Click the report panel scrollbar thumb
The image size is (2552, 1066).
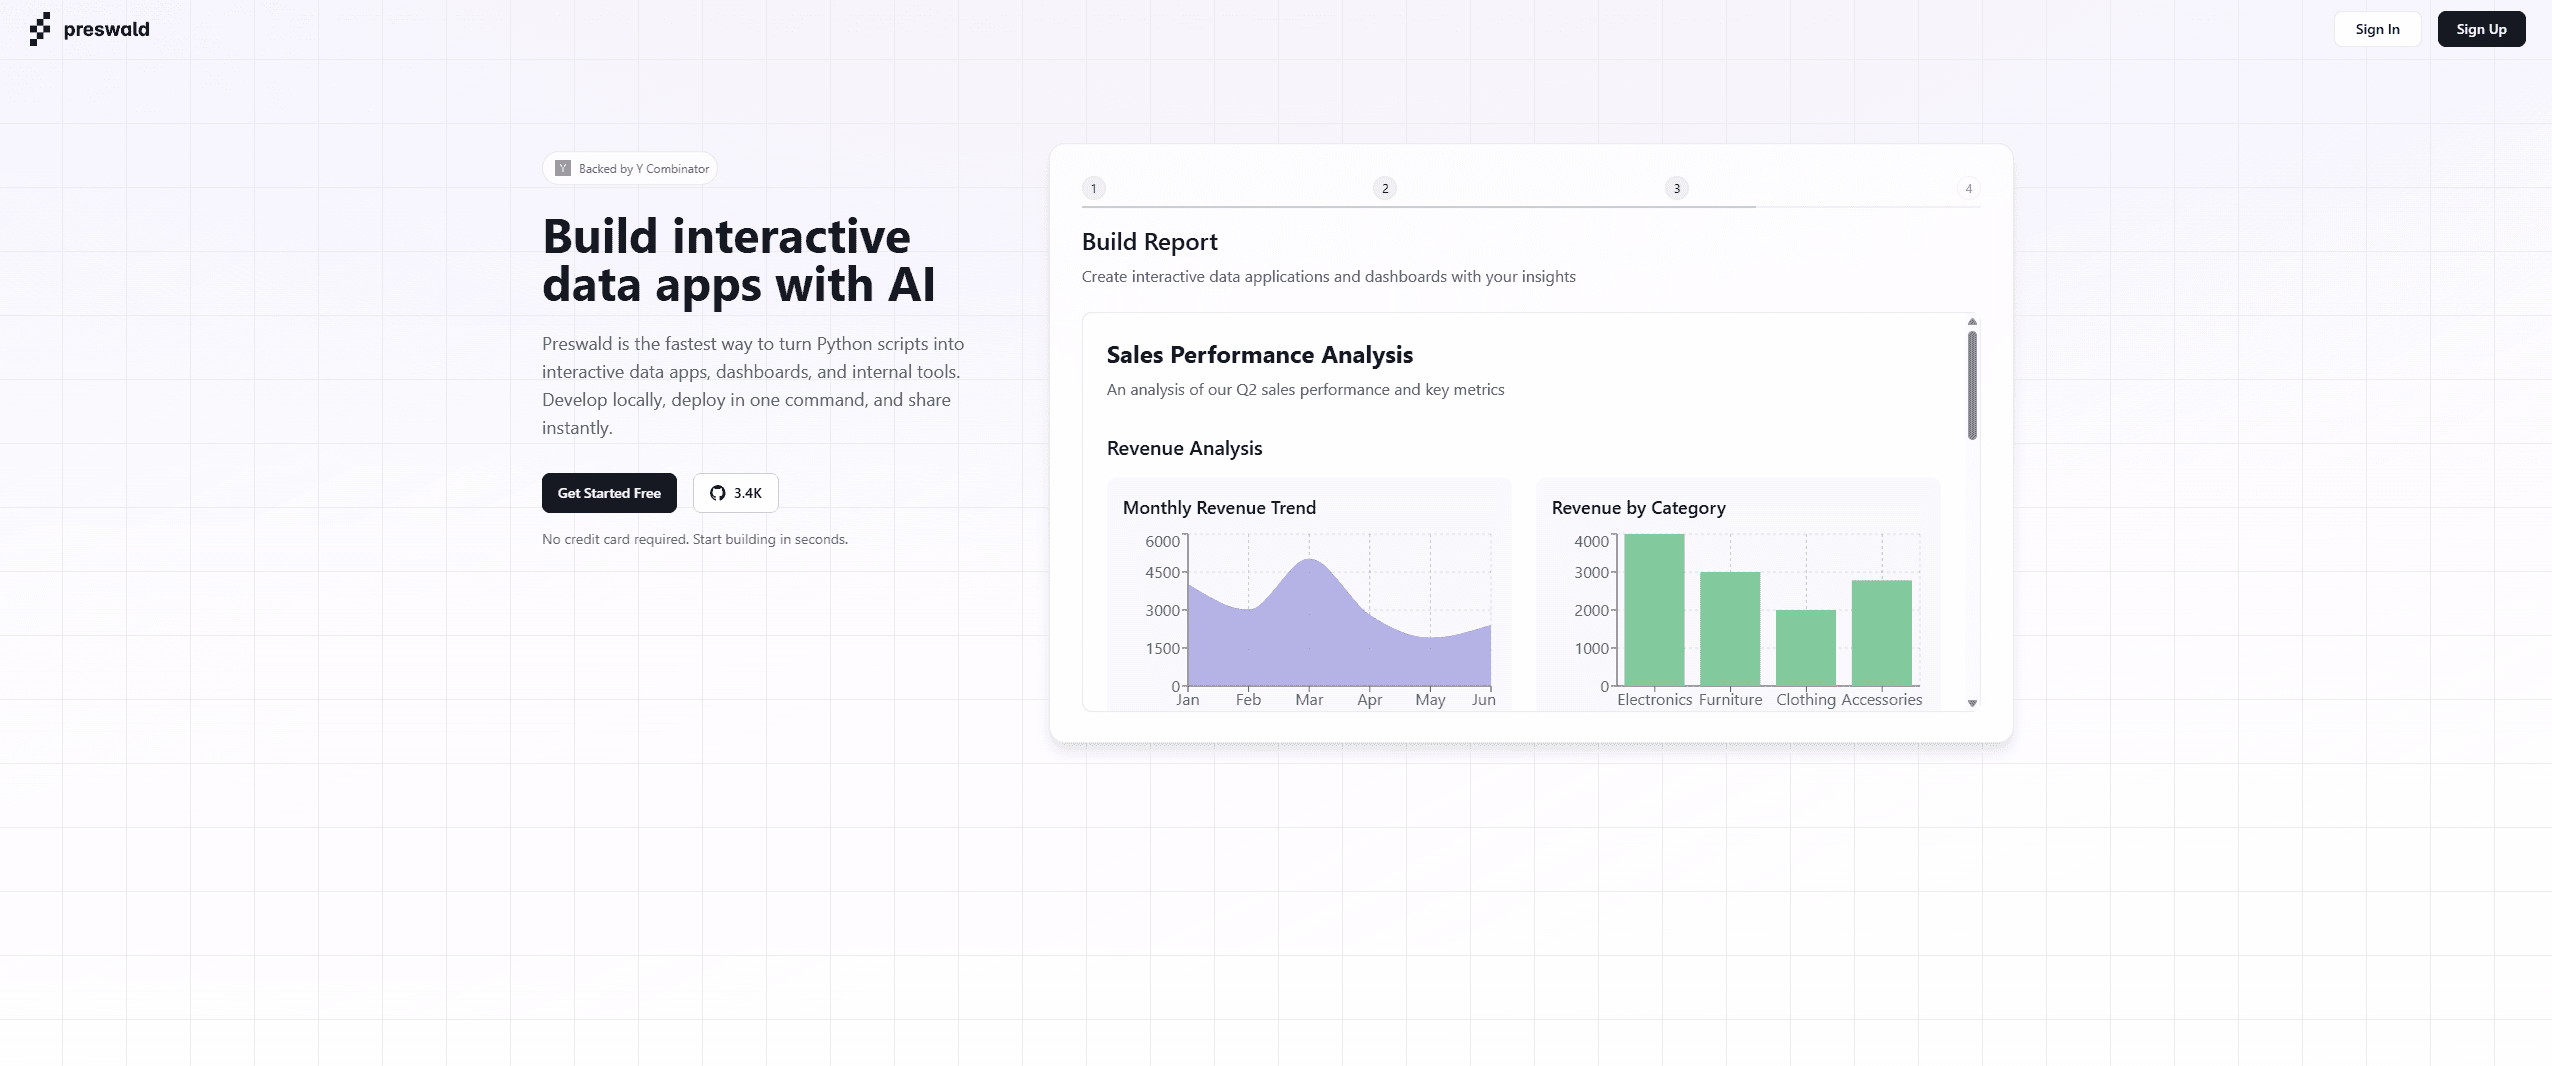tap(1972, 385)
